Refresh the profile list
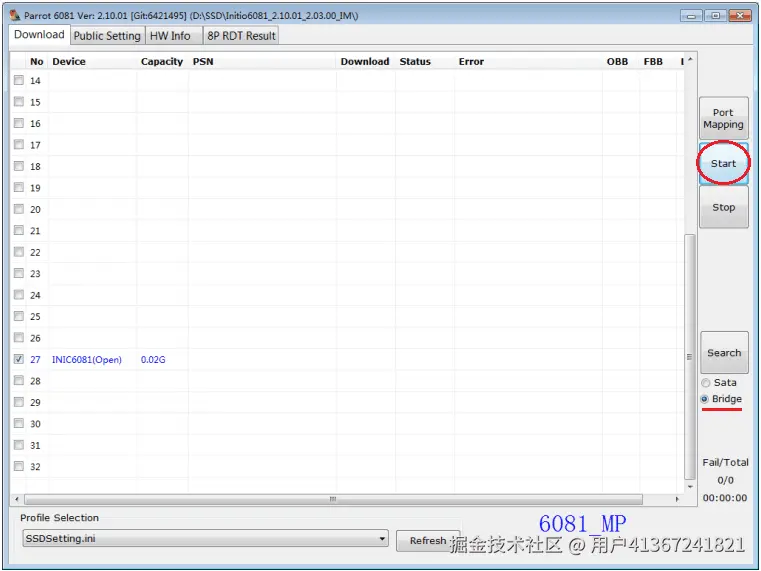This screenshot has height=571, width=761. 428,540
